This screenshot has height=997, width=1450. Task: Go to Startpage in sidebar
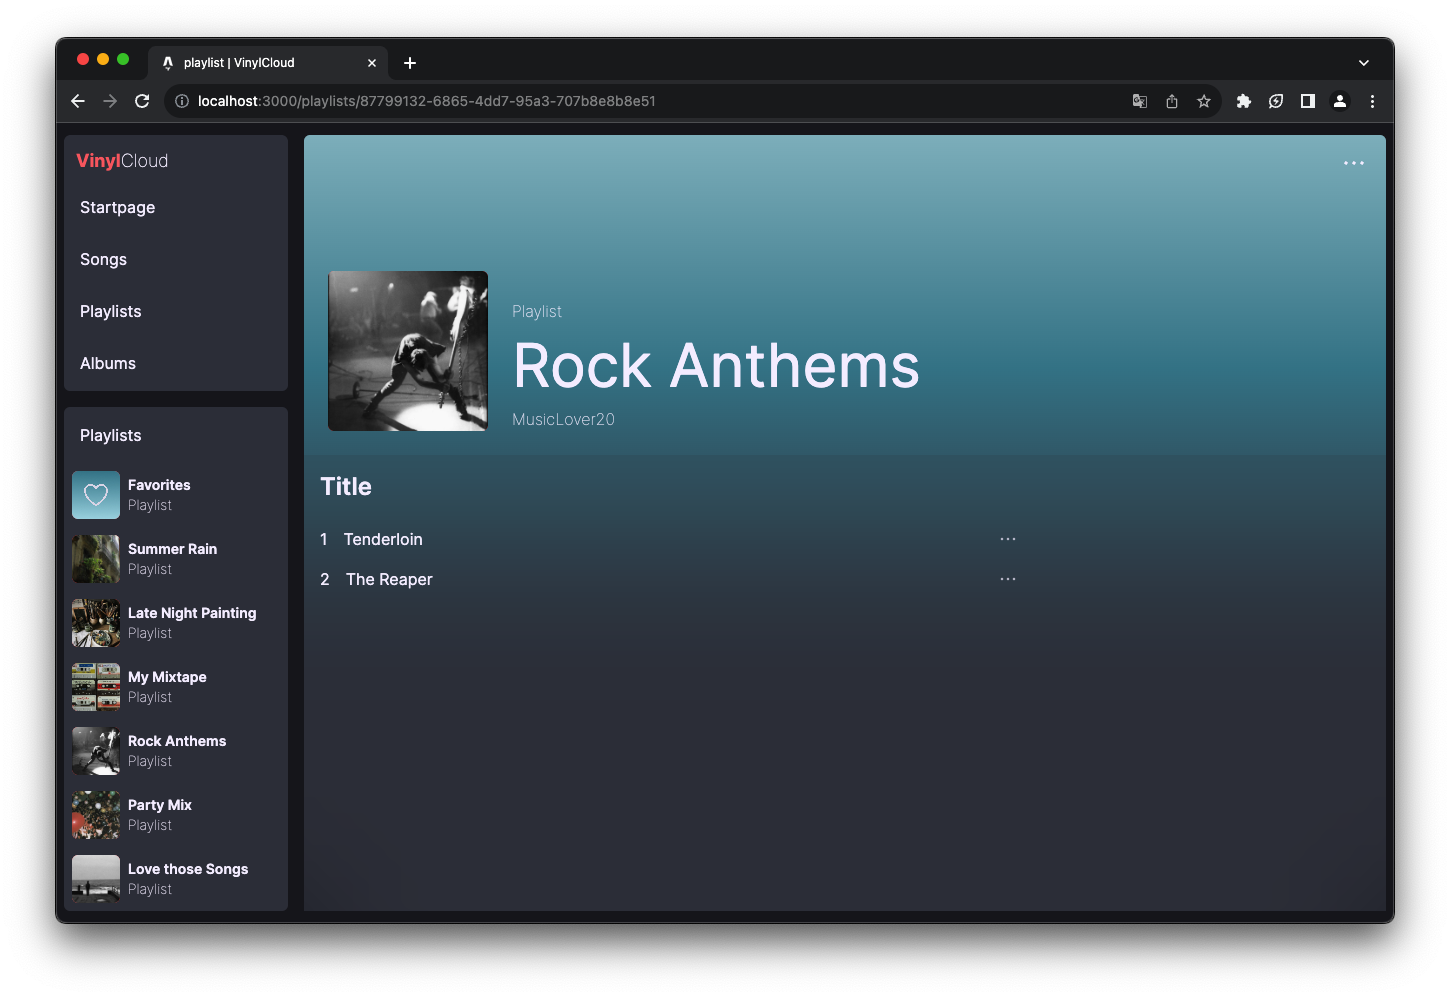[x=118, y=208]
